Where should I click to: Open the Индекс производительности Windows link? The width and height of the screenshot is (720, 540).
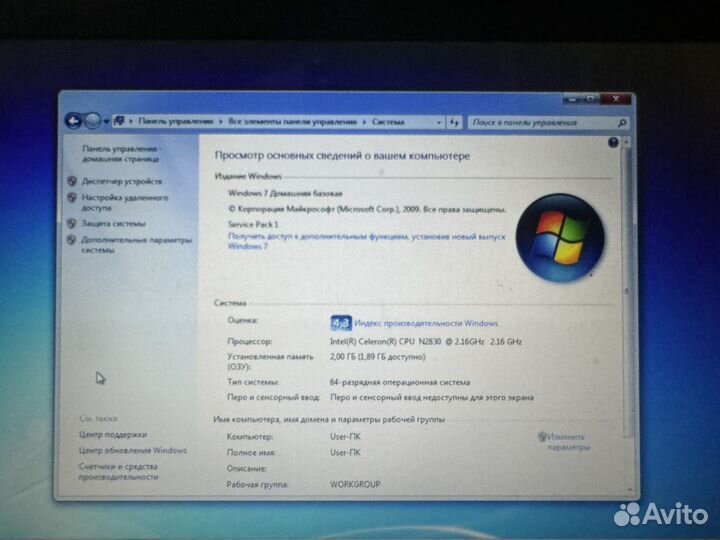[426, 323]
